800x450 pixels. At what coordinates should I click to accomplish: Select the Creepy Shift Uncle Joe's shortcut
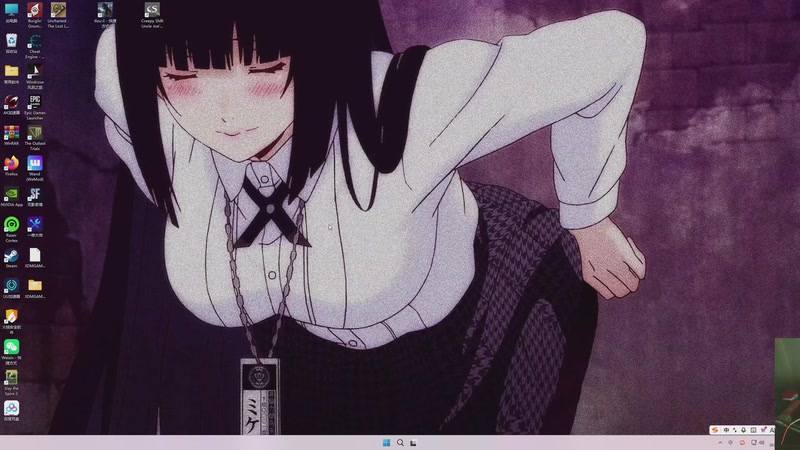152,15
